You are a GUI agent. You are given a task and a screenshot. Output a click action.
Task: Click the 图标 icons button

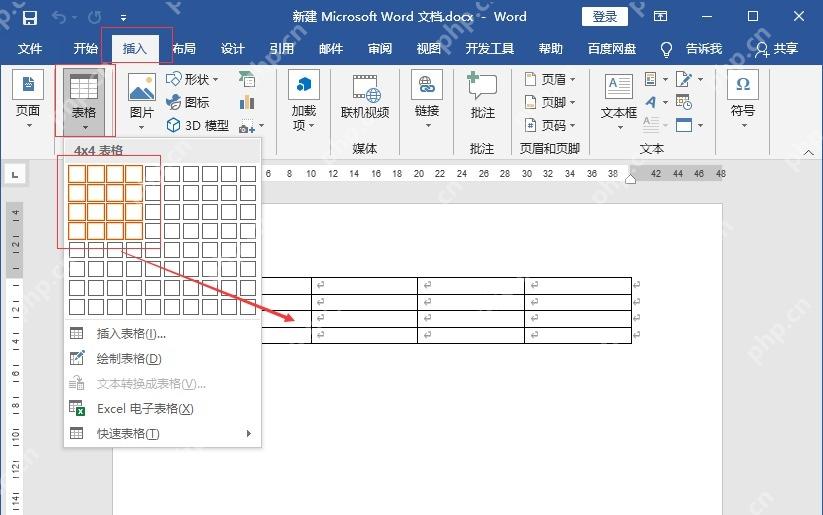pos(187,102)
